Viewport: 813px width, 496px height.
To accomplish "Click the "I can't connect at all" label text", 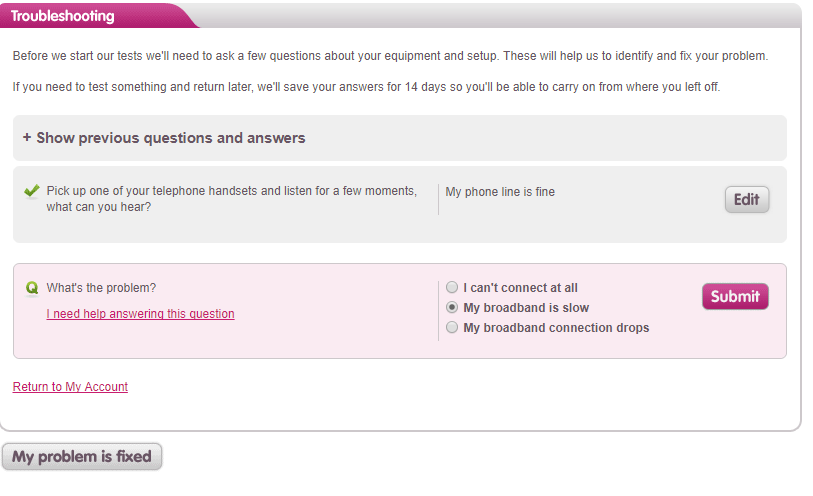I will (520, 288).
